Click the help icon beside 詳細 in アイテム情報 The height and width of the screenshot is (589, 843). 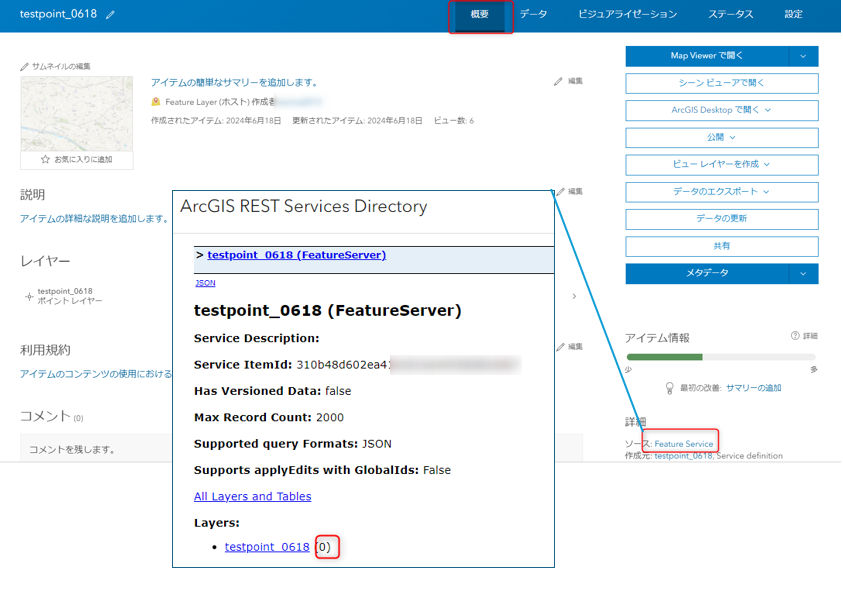(795, 336)
